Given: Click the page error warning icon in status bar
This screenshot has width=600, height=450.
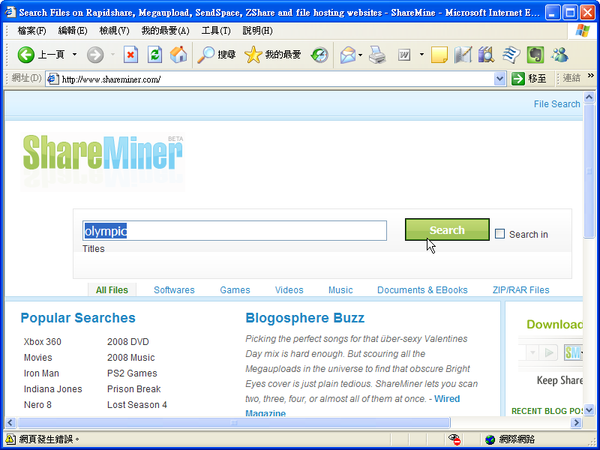Looking at the screenshot, I should coord(10,439).
